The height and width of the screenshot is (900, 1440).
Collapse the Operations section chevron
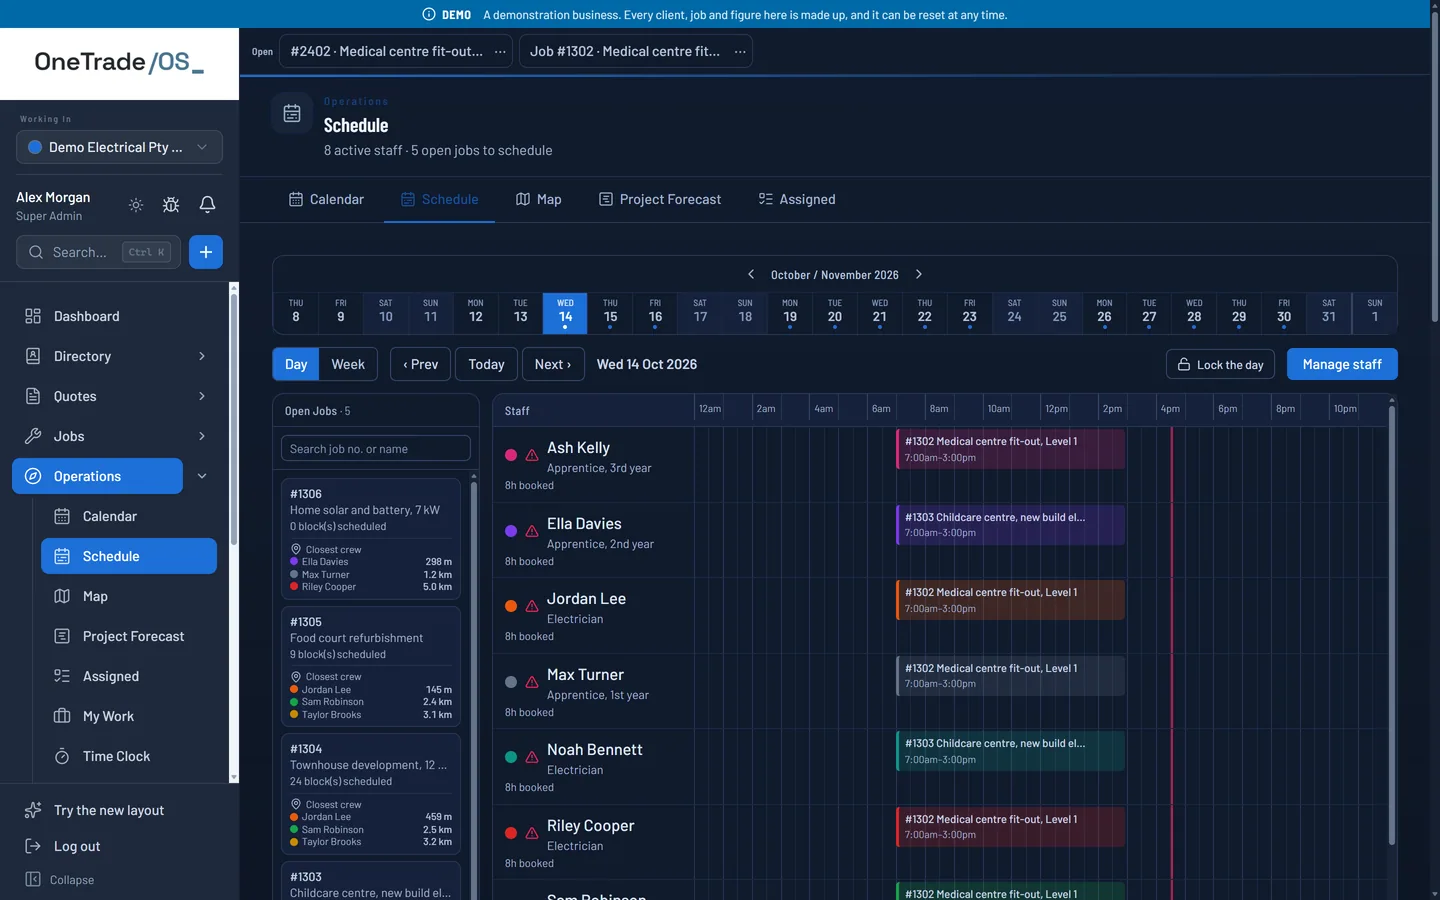point(202,476)
